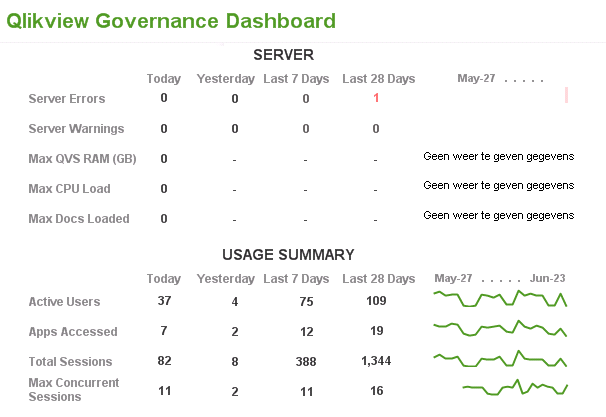Click the Server Last 28 Days header
This screenshot has width=606, height=417.
(378, 78)
